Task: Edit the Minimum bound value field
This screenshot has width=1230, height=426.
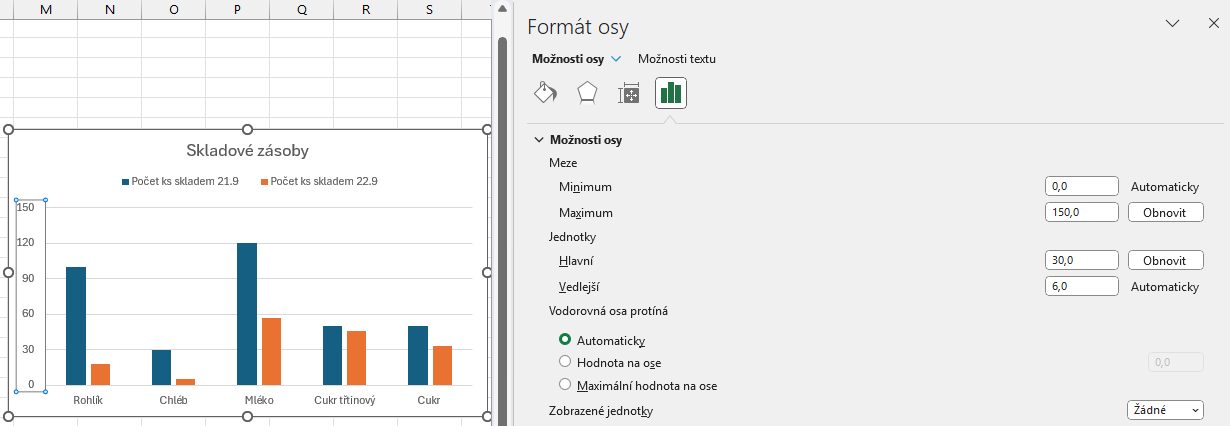Action: point(1081,186)
